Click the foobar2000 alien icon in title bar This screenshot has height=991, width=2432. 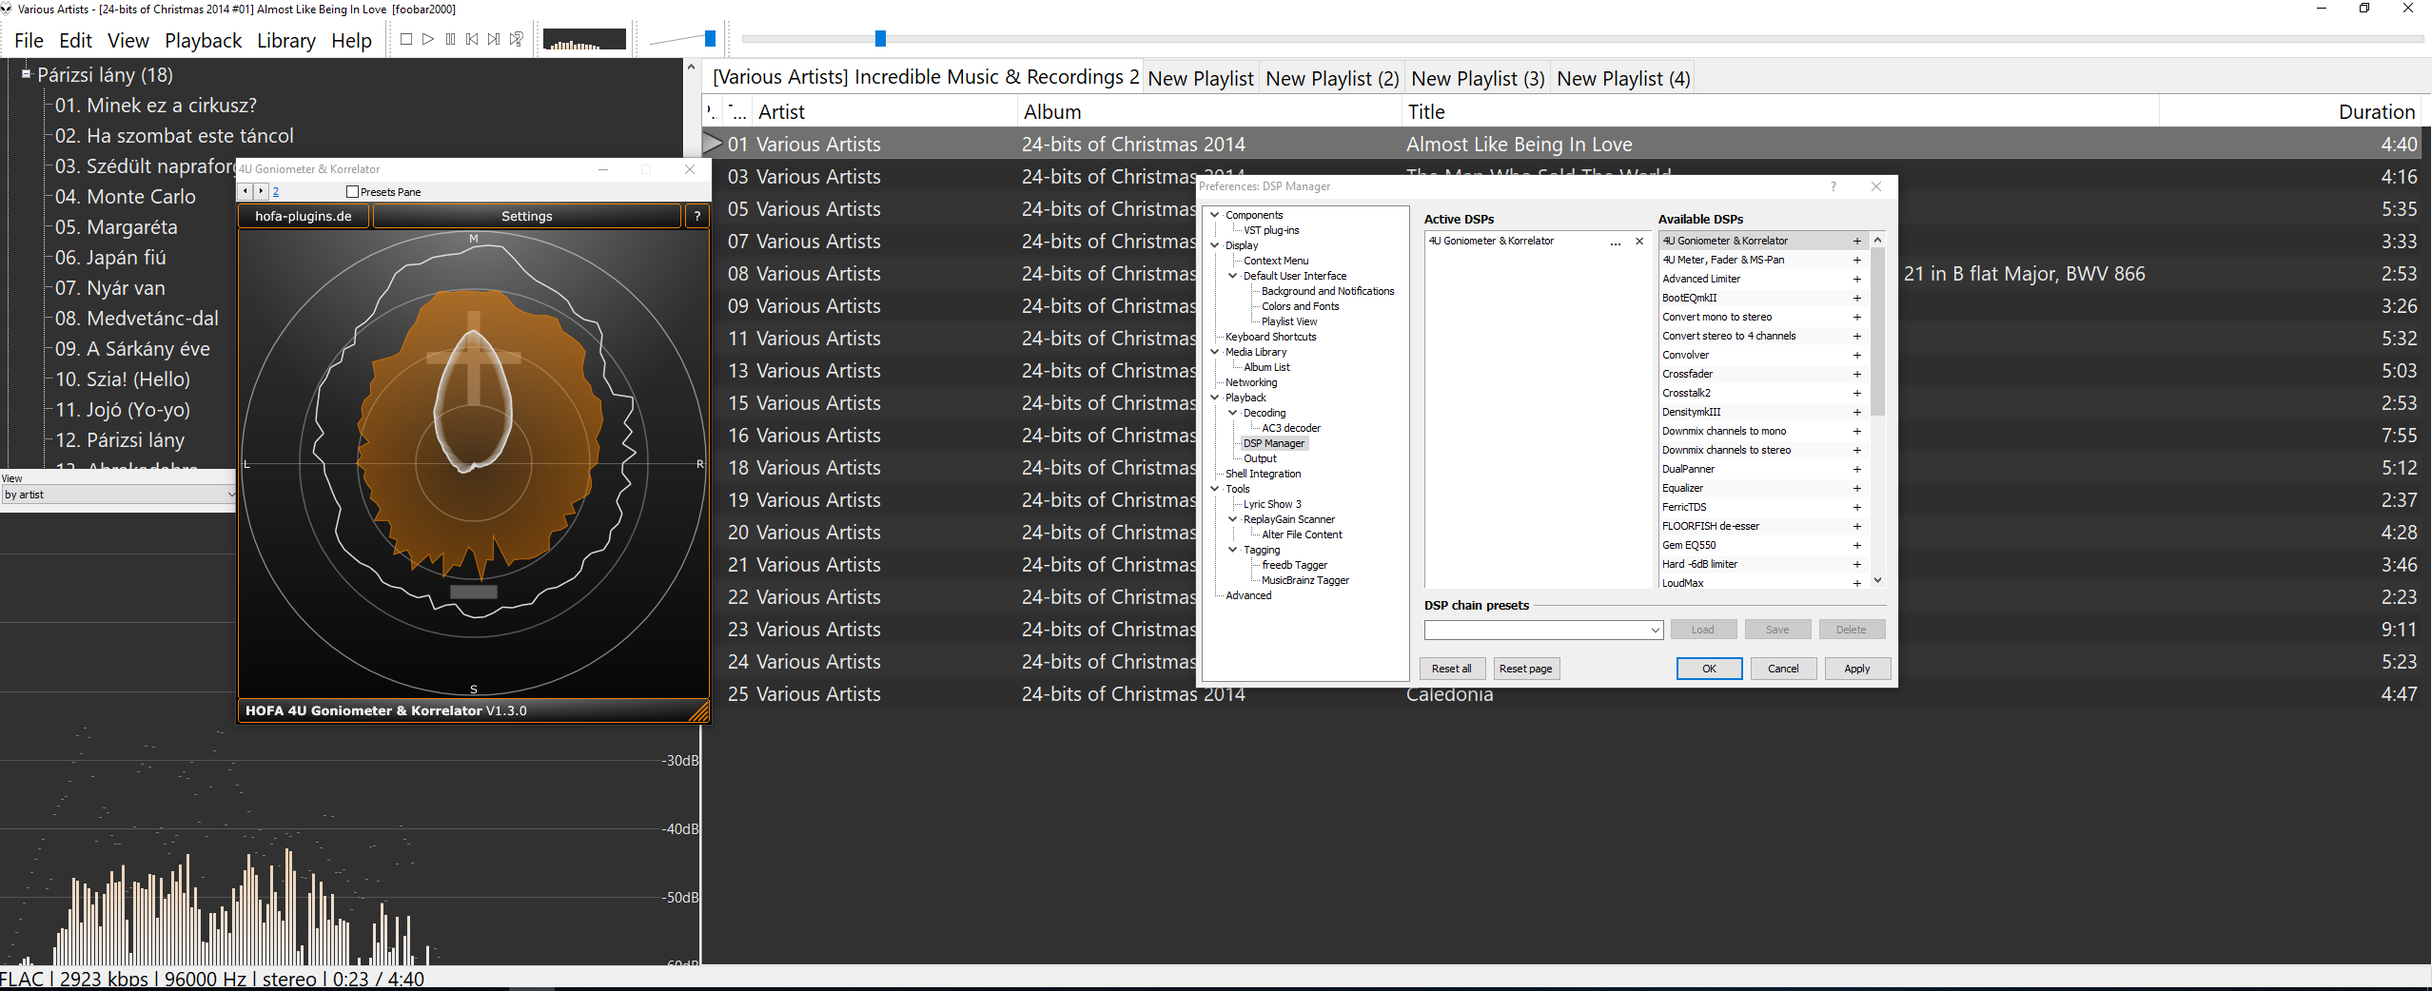pyautogui.click(x=7, y=9)
